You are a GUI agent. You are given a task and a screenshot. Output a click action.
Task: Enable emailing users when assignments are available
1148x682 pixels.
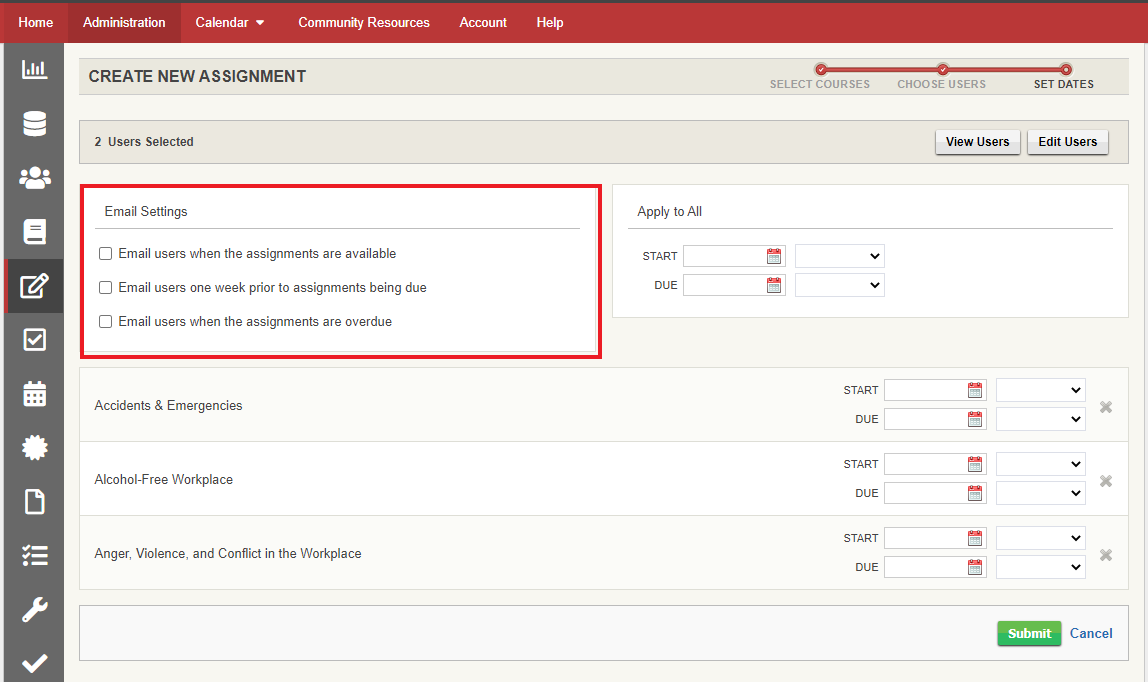point(105,253)
